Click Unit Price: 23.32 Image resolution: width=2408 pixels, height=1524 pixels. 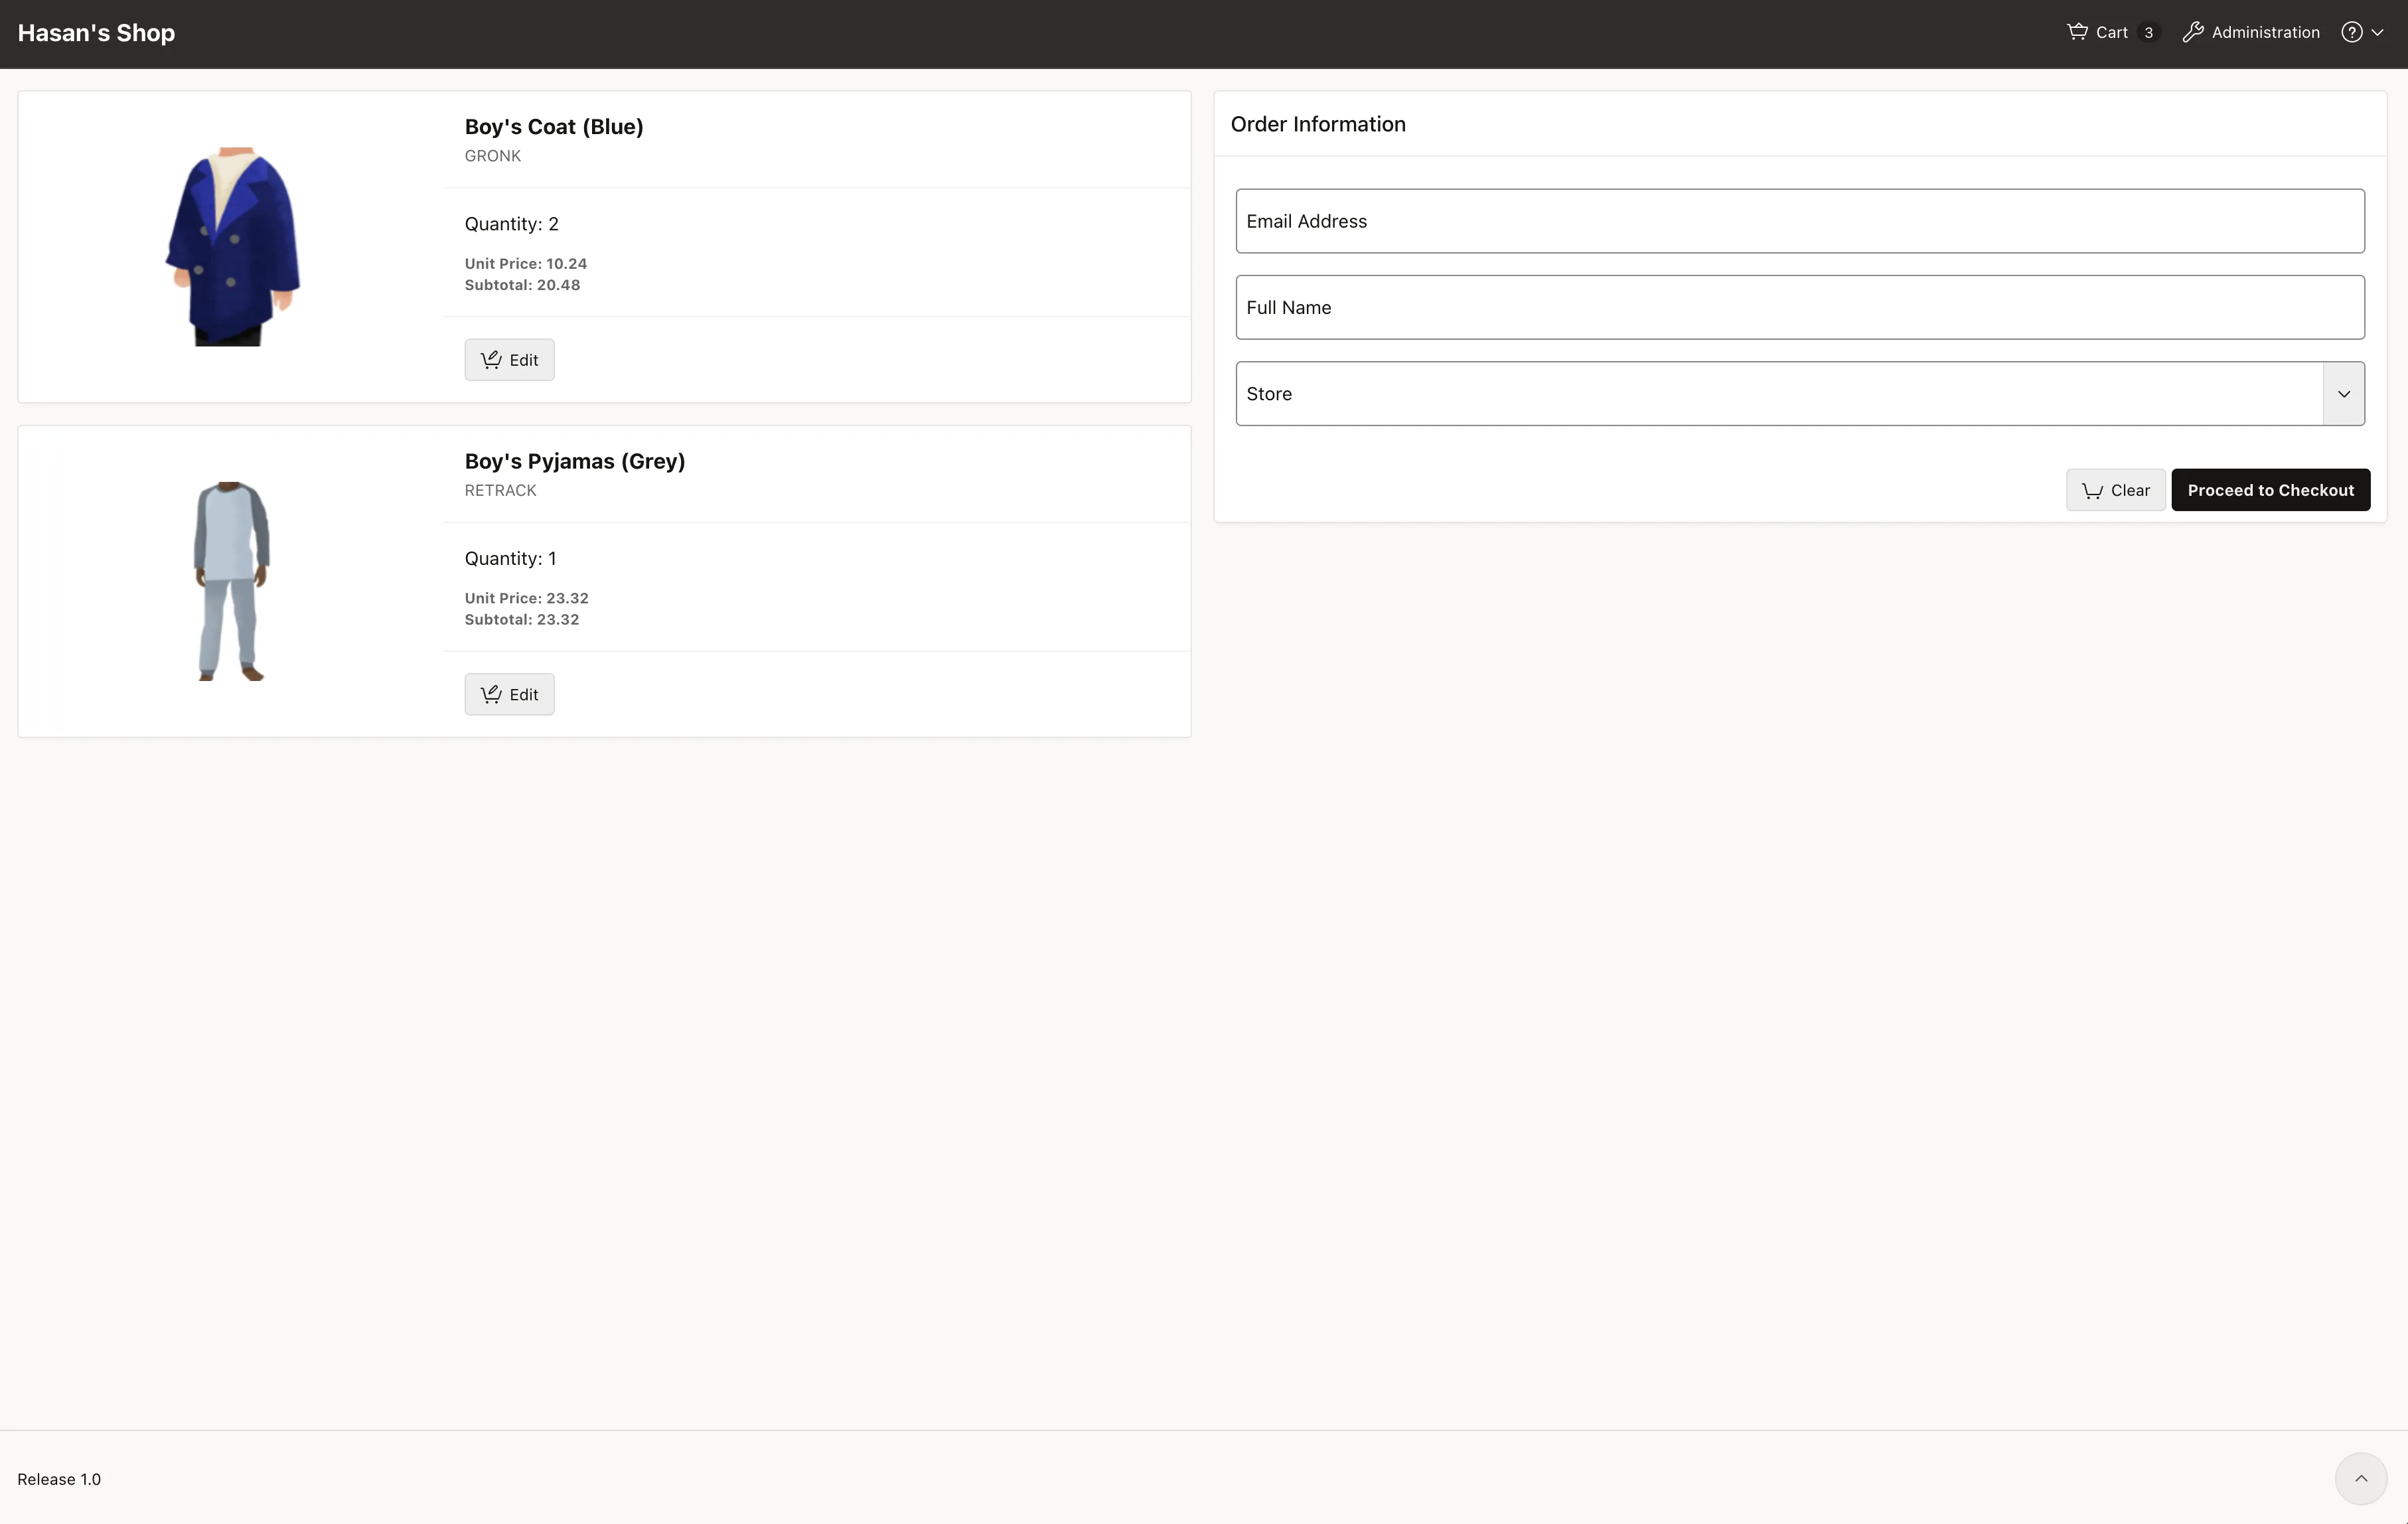click(527, 598)
